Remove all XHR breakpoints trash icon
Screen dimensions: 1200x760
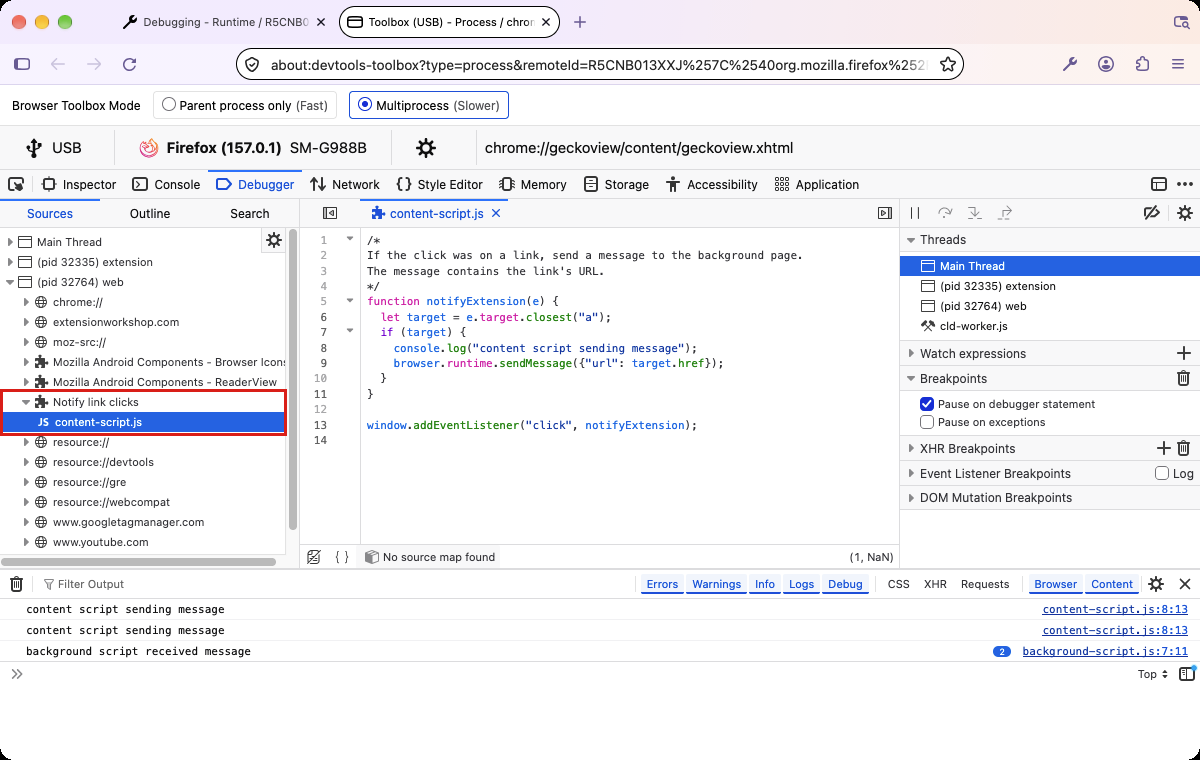point(1183,449)
